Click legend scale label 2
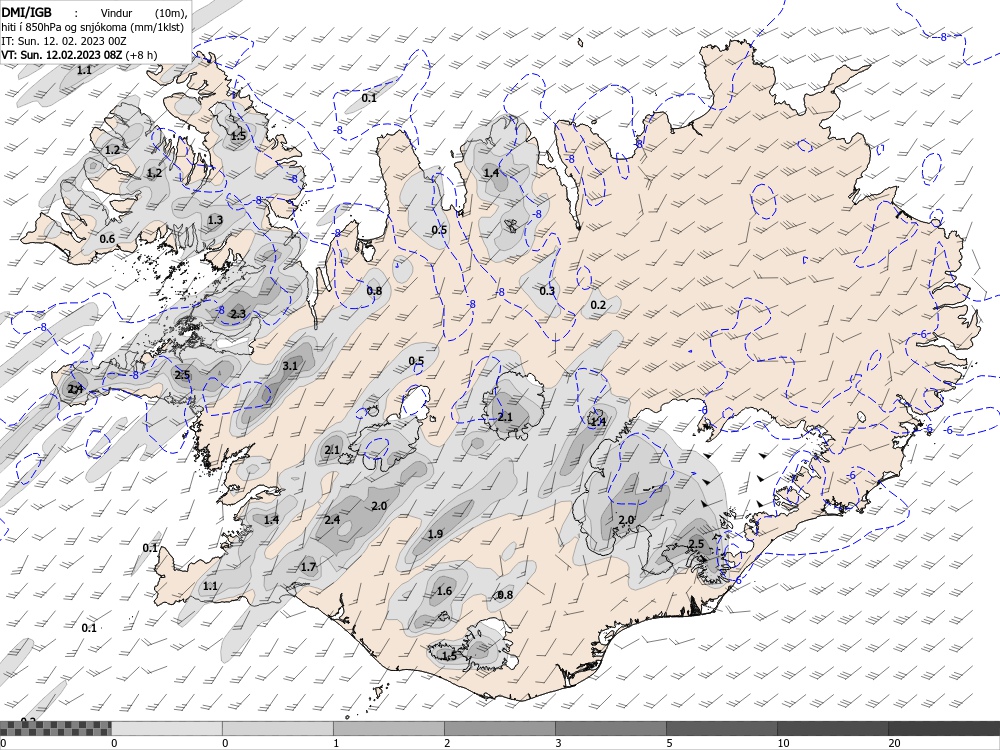 click(447, 743)
